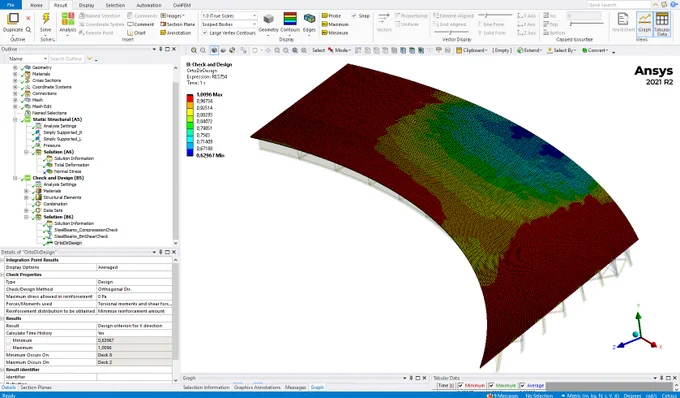Viewport: 680px width, 398px height.
Task: Select SteelBeams_CompressionCheck in outline tree
Action: click(x=86, y=230)
